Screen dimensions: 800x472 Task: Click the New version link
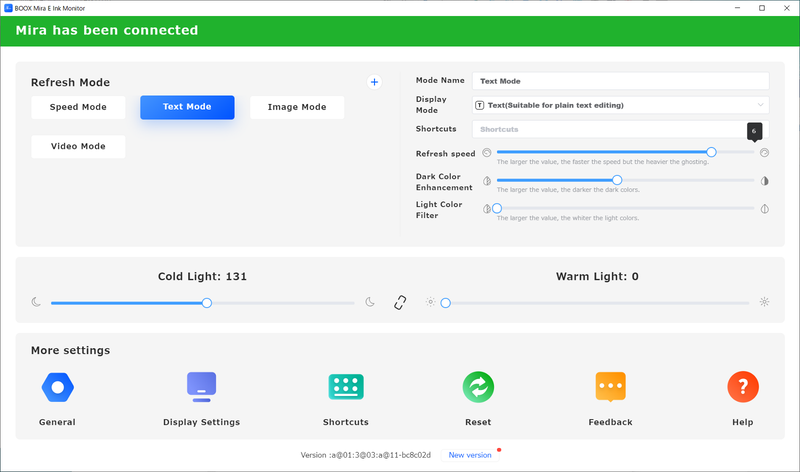(470, 455)
